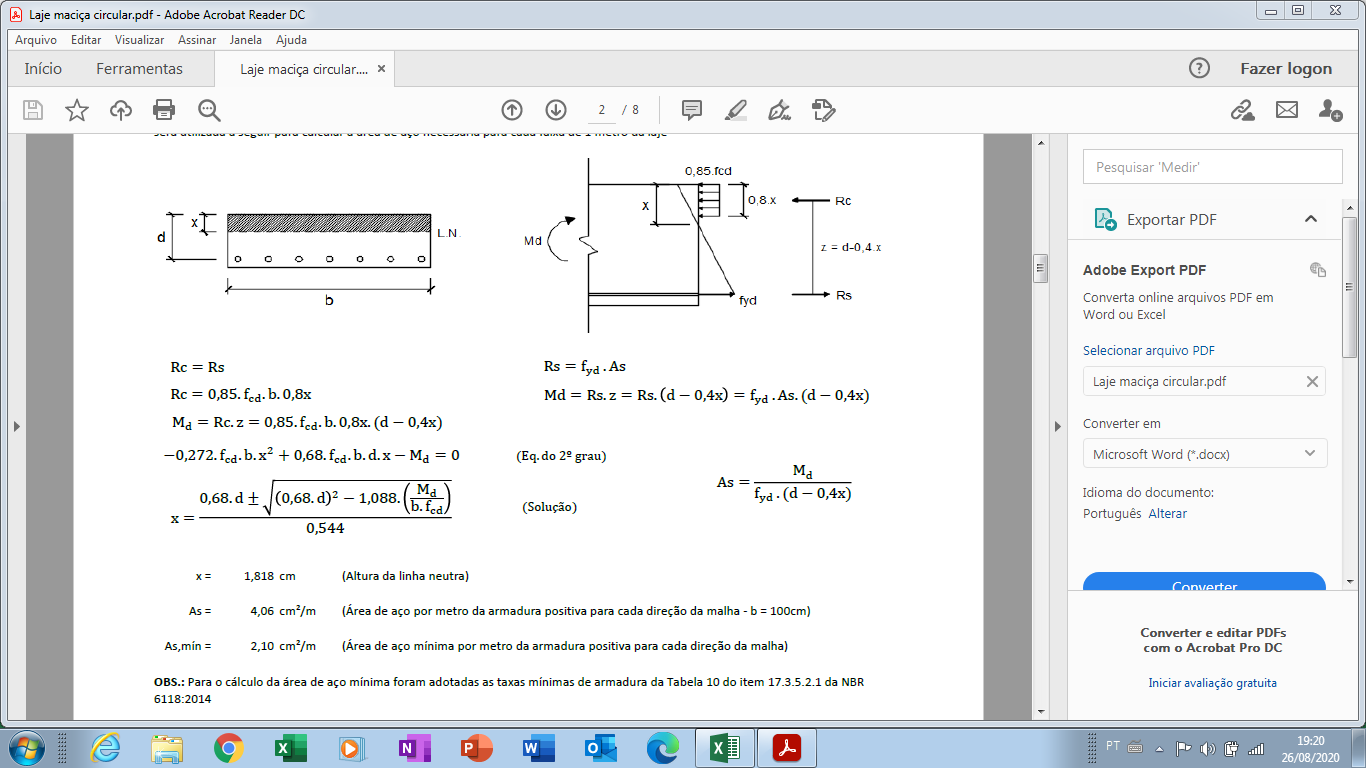The image size is (1366, 768).
Task: Click the PT language indicator in tray
Action: 1113,746
